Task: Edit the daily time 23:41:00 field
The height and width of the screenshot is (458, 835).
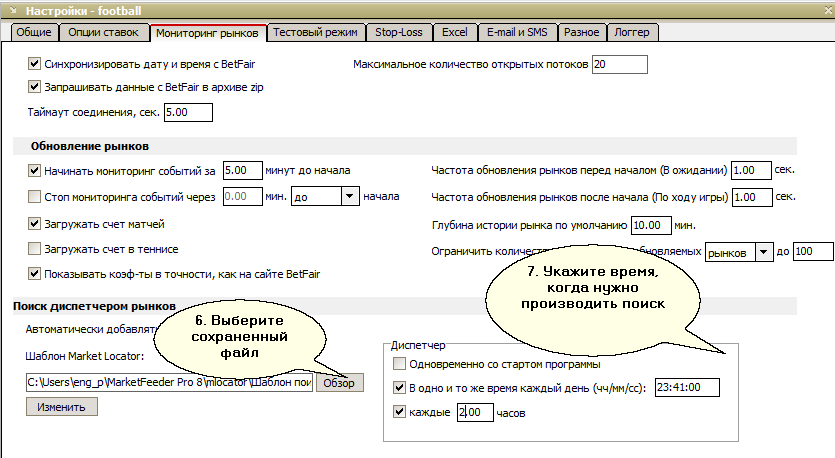Action: 687,387
